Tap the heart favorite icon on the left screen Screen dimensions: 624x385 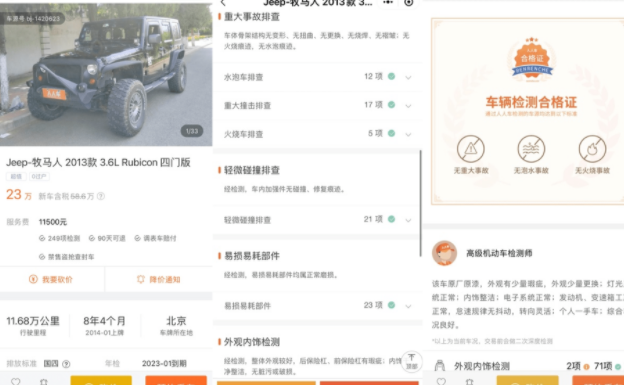click(x=16, y=381)
